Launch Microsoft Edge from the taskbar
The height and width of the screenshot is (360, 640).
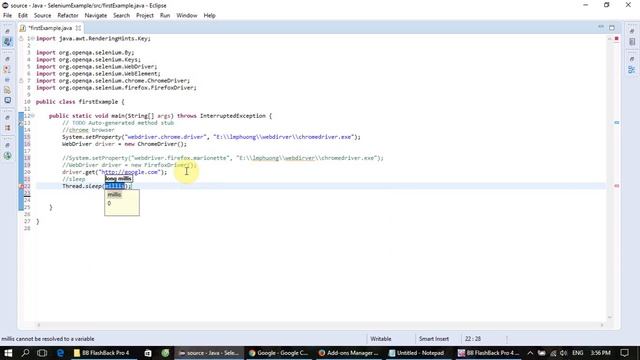[60, 353]
